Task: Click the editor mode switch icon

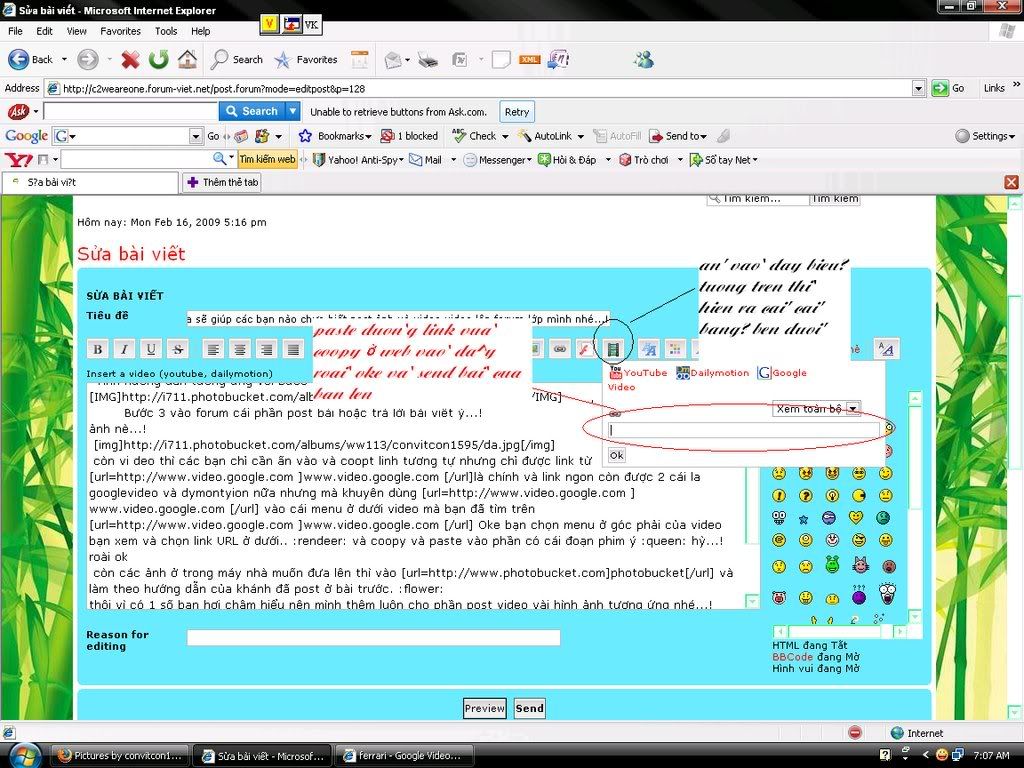Action: (886, 349)
